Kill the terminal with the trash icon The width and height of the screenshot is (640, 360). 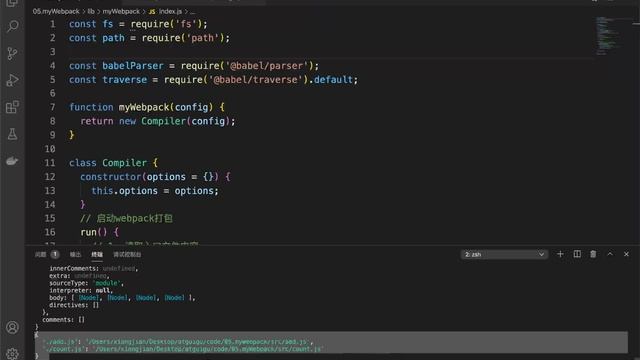click(593, 254)
